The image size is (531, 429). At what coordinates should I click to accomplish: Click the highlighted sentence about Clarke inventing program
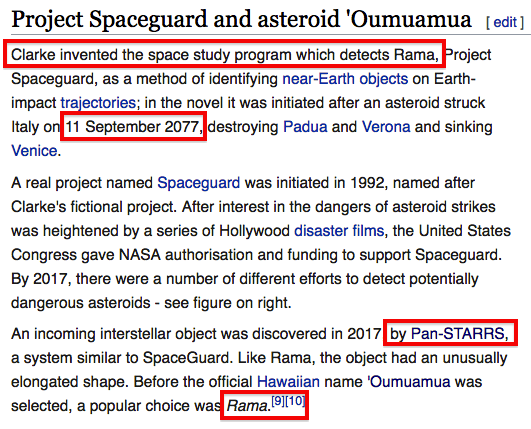point(225,55)
